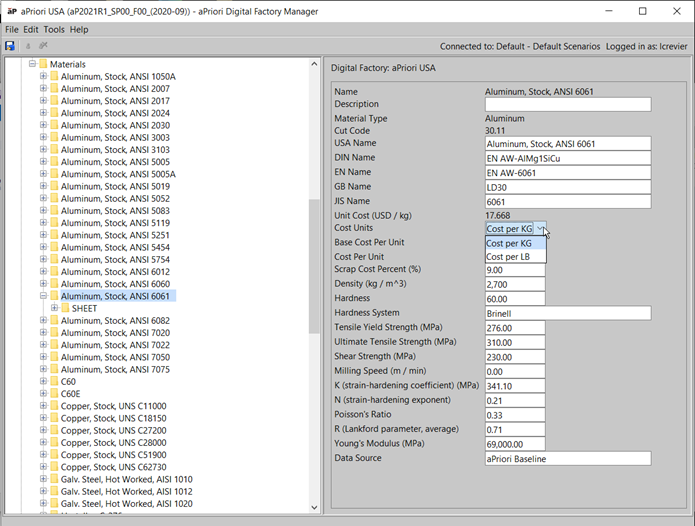Click the greyed edit tool icon in the toolbar
695x526 pixels.
(x=43, y=46)
